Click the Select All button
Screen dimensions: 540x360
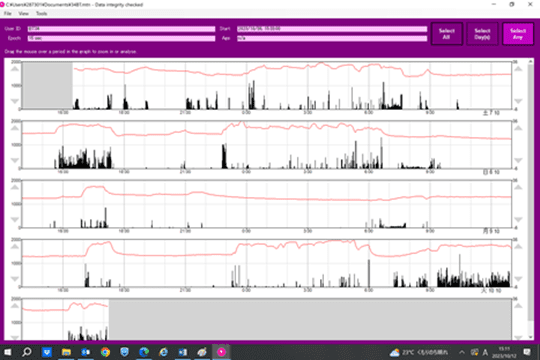click(x=447, y=34)
